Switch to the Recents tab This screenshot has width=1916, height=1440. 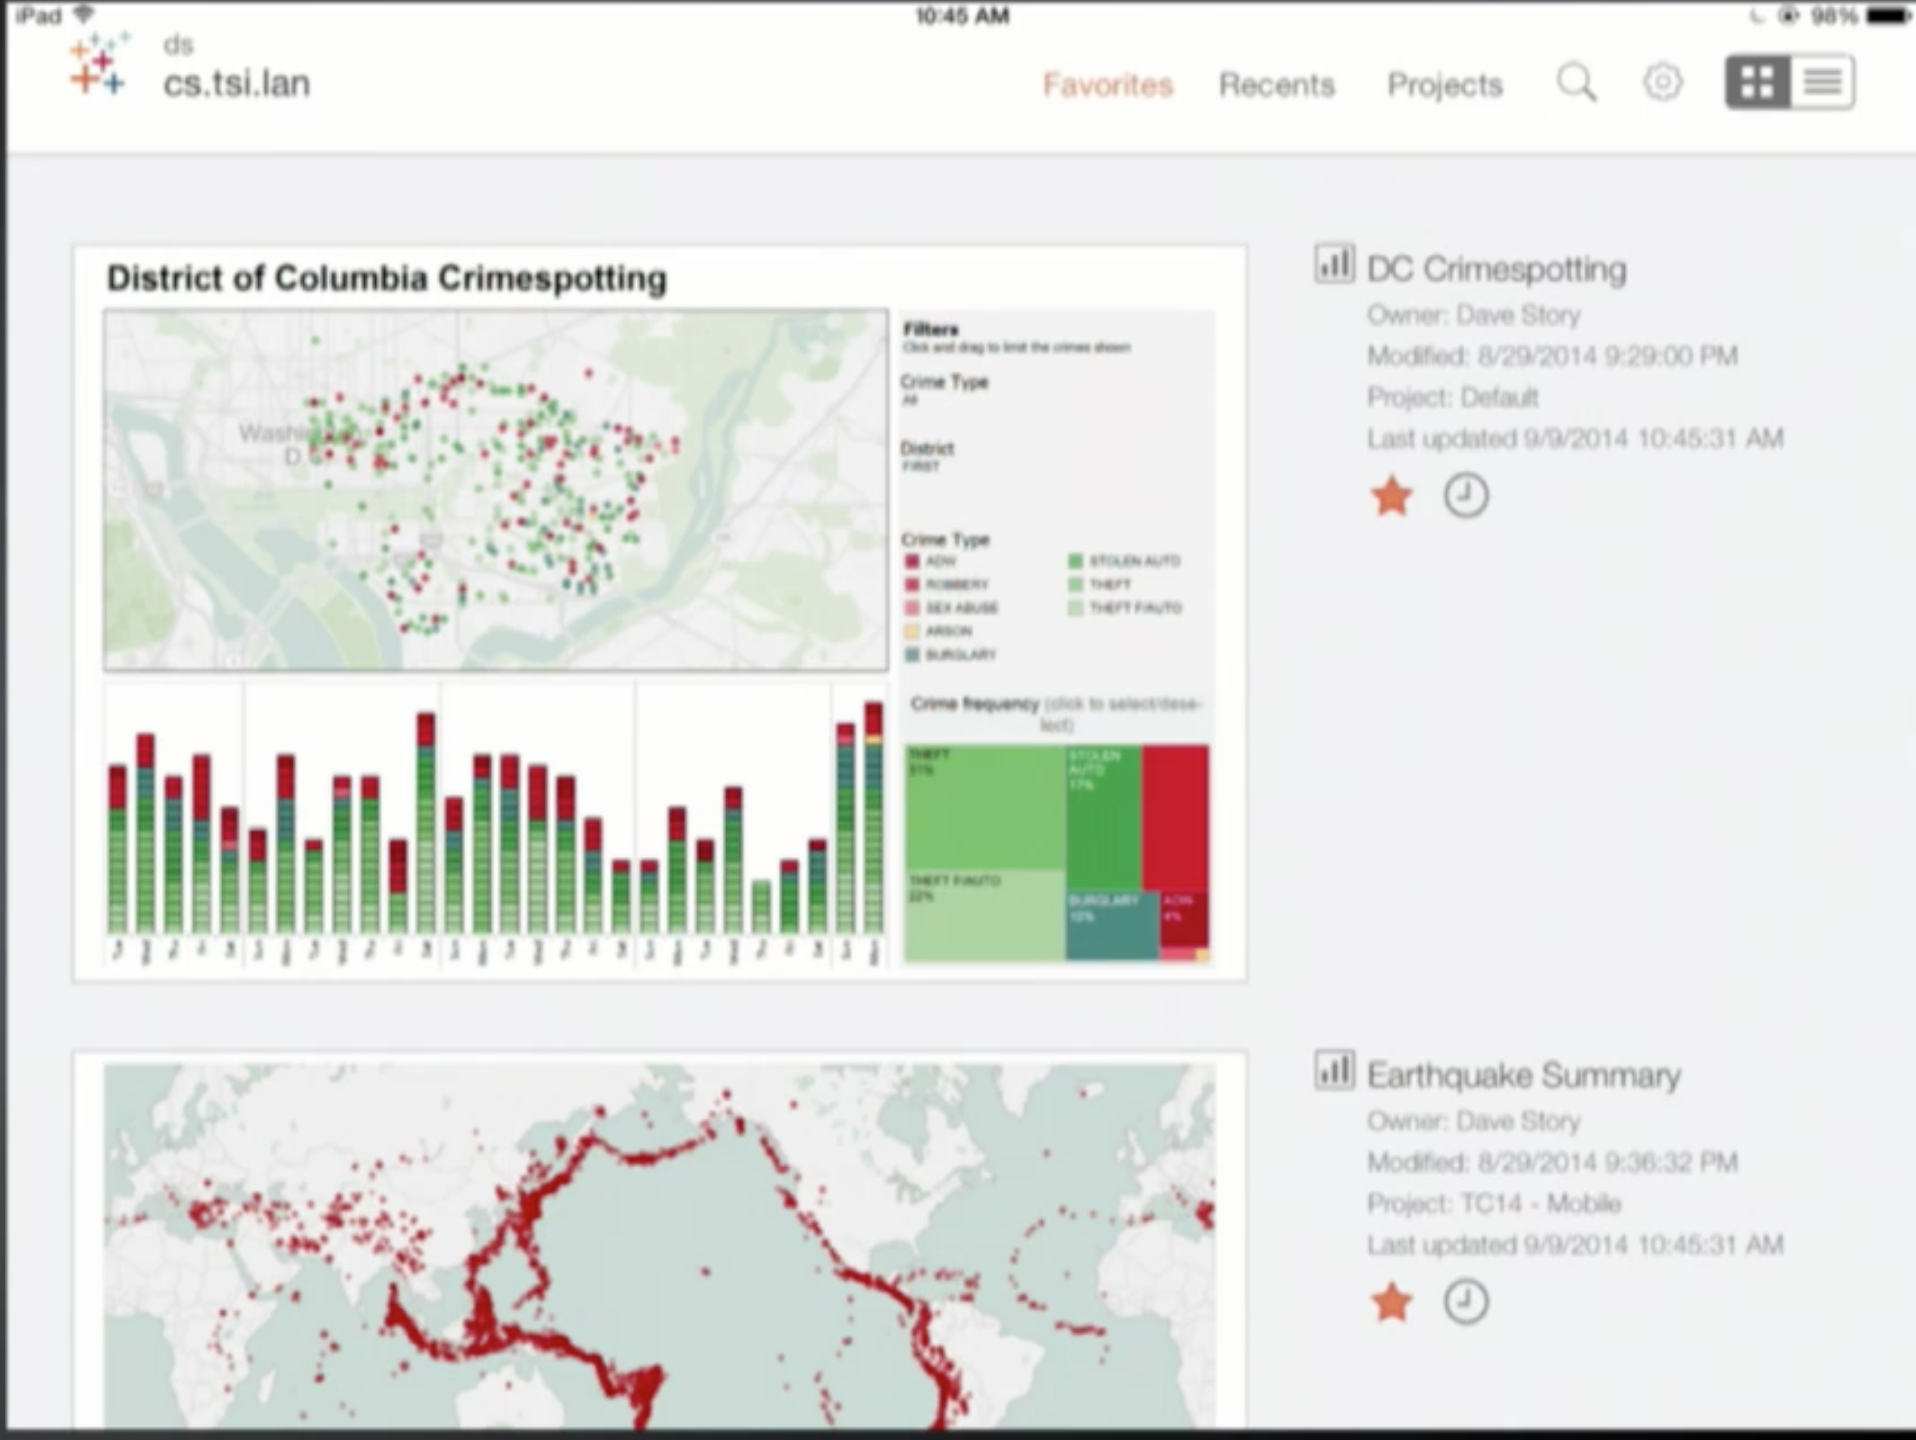point(1276,85)
